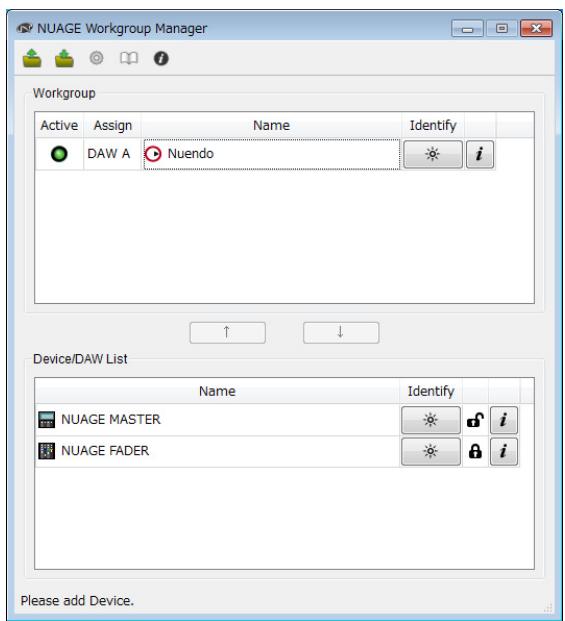The width and height of the screenshot is (565, 621).
Task: Click the NUAGE MASTER device icon
Action: tap(47, 420)
